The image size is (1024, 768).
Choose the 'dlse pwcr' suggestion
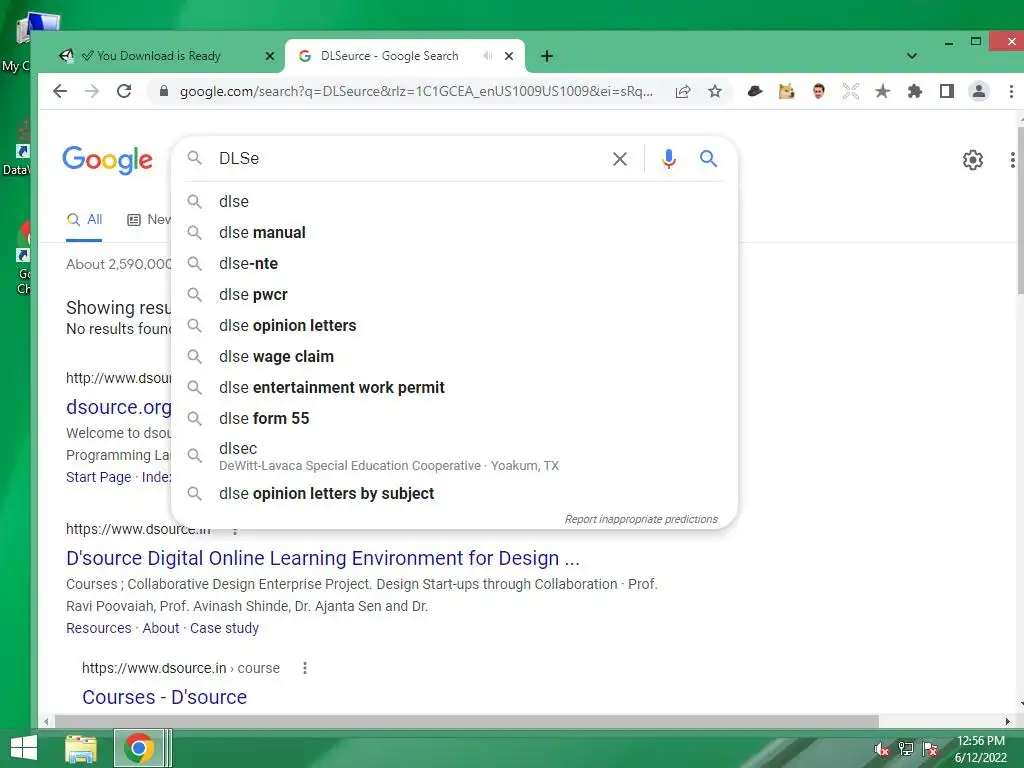(x=454, y=295)
